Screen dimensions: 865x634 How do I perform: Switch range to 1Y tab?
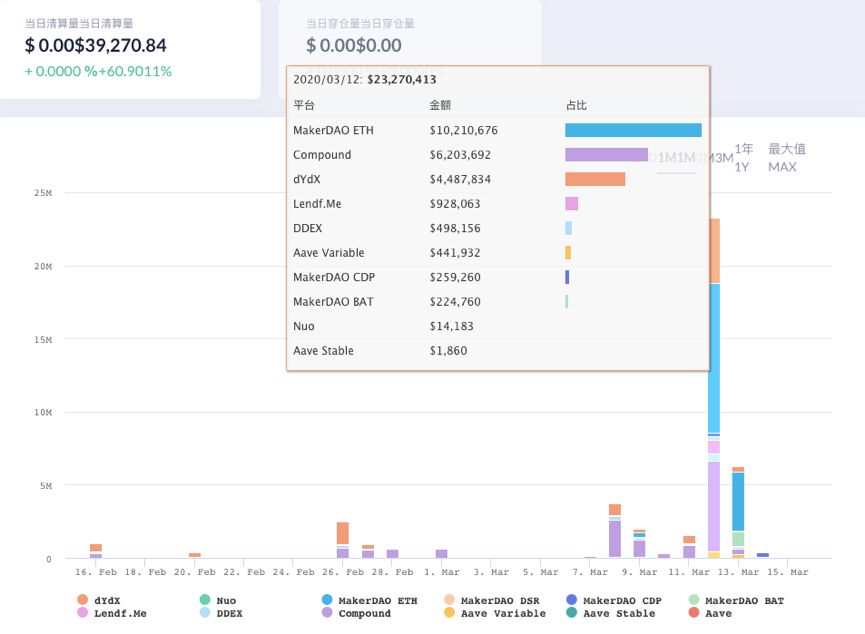tap(743, 157)
